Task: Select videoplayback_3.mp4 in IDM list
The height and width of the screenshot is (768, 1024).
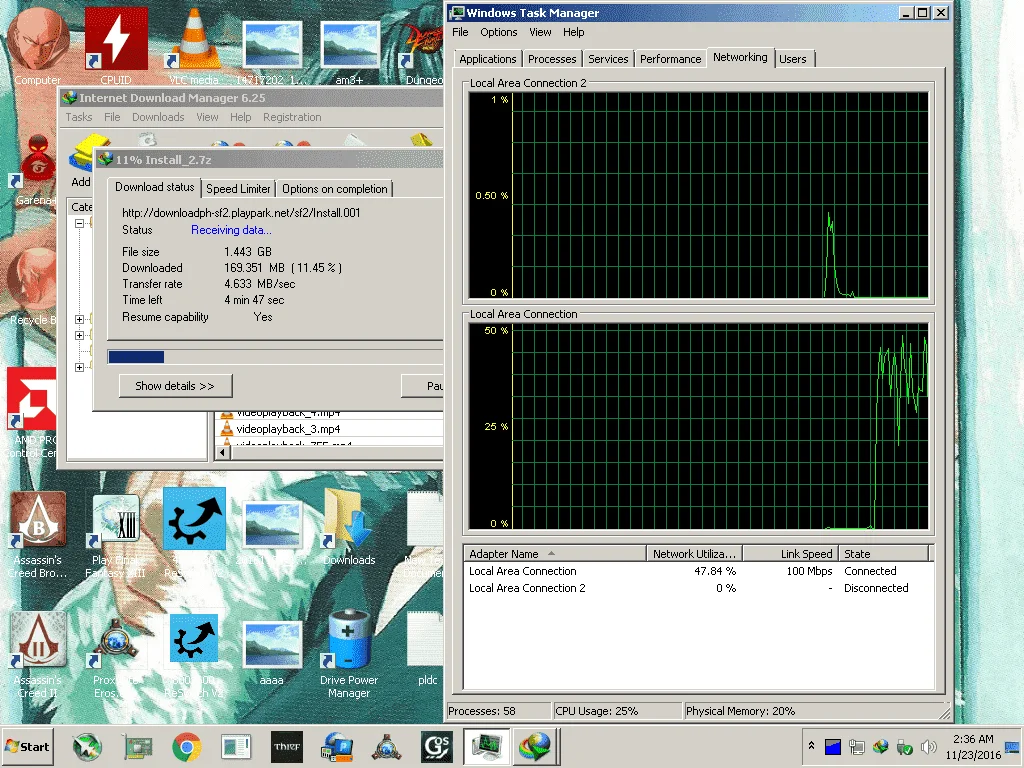Action: point(288,429)
